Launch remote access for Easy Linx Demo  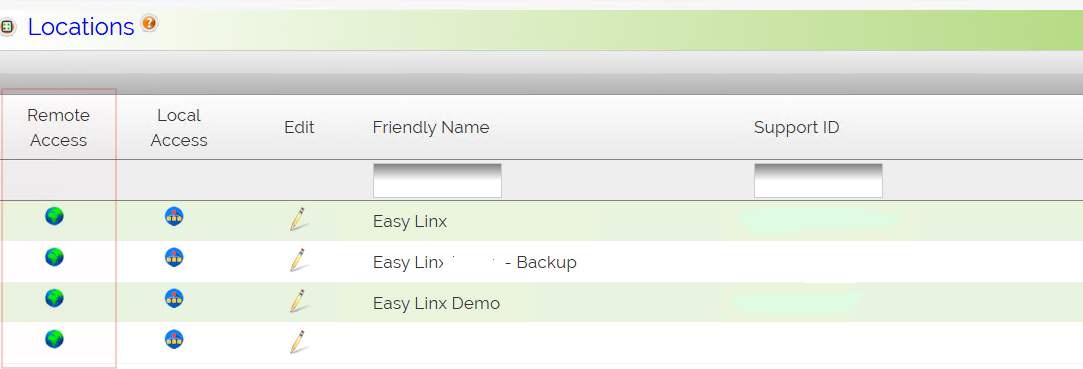(55, 298)
